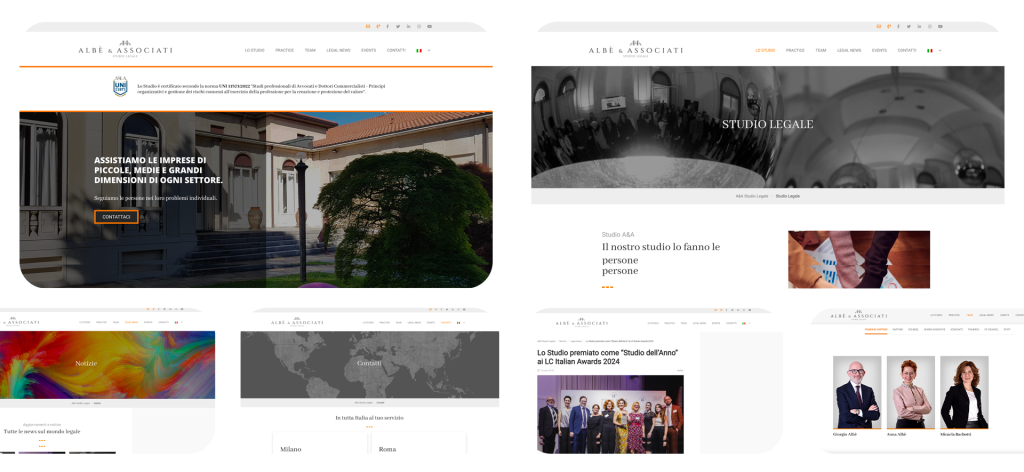Click the 'Tutte le news sul mondo legale' heading

click(42, 432)
